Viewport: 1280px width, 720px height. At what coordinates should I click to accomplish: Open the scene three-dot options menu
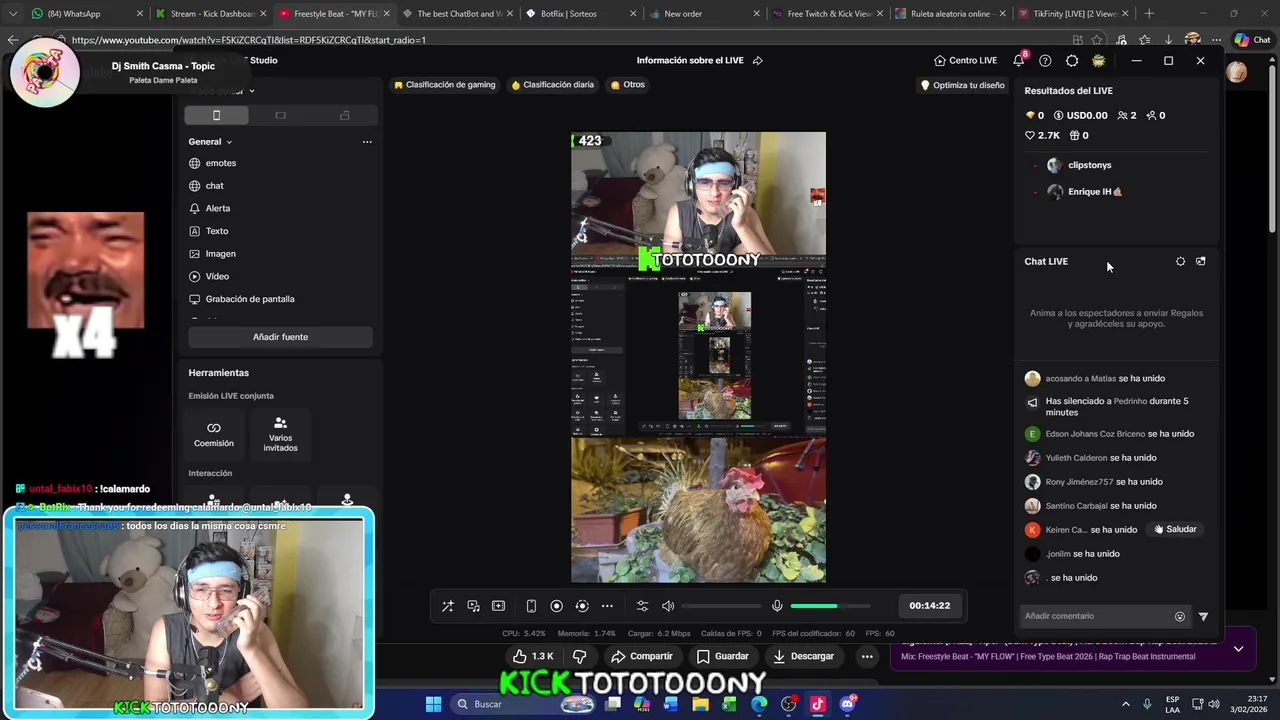click(x=367, y=142)
